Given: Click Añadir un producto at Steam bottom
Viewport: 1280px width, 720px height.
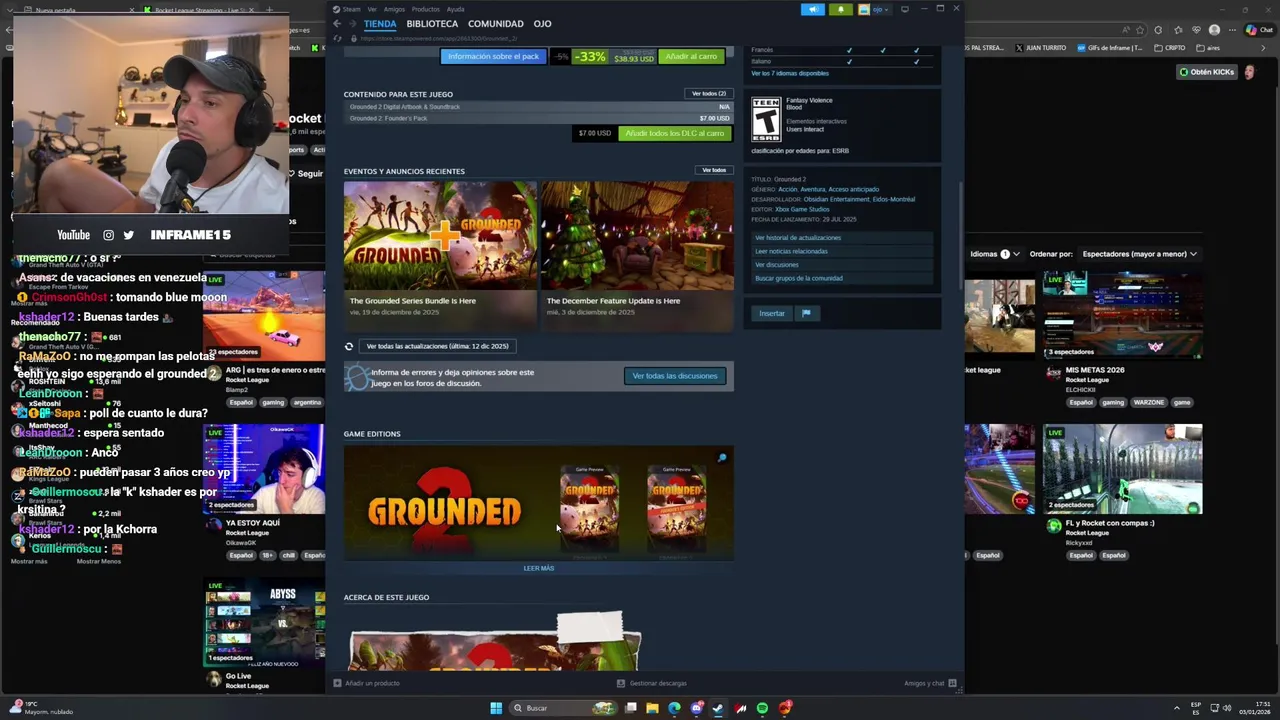Looking at the screenshot, I should 366,683.
